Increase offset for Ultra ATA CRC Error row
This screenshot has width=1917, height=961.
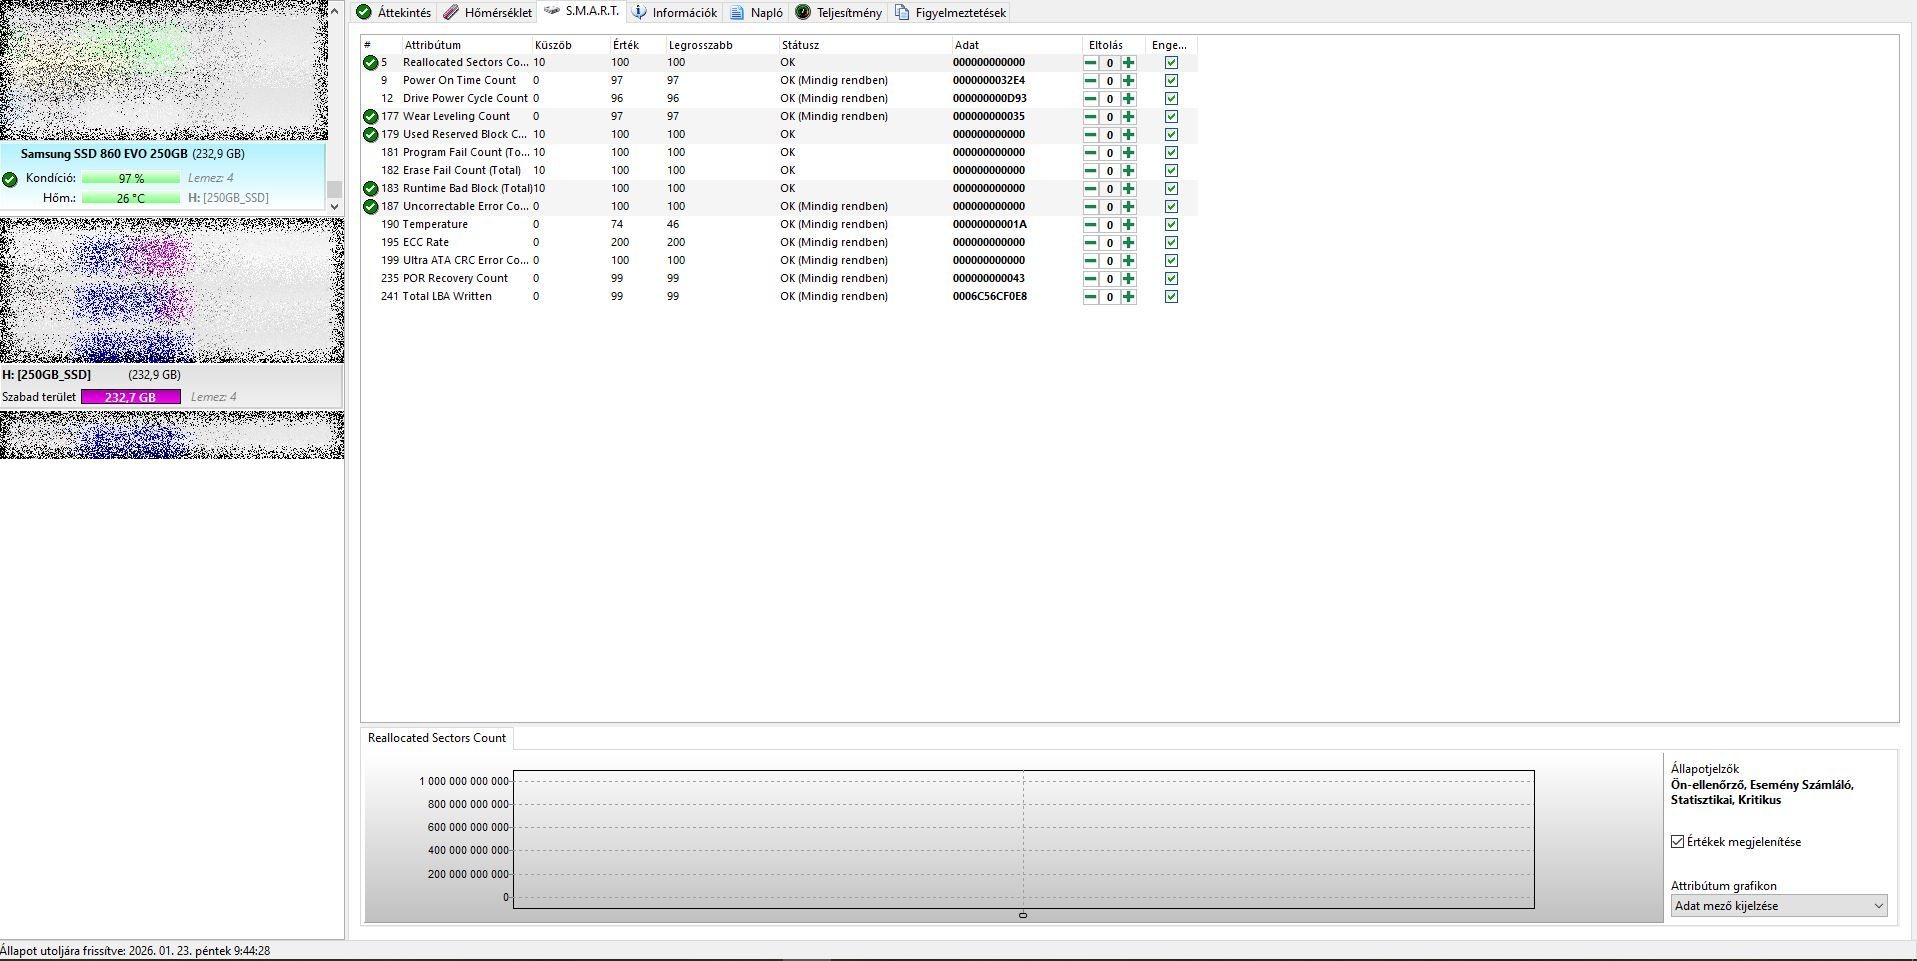pos(1128,261)
